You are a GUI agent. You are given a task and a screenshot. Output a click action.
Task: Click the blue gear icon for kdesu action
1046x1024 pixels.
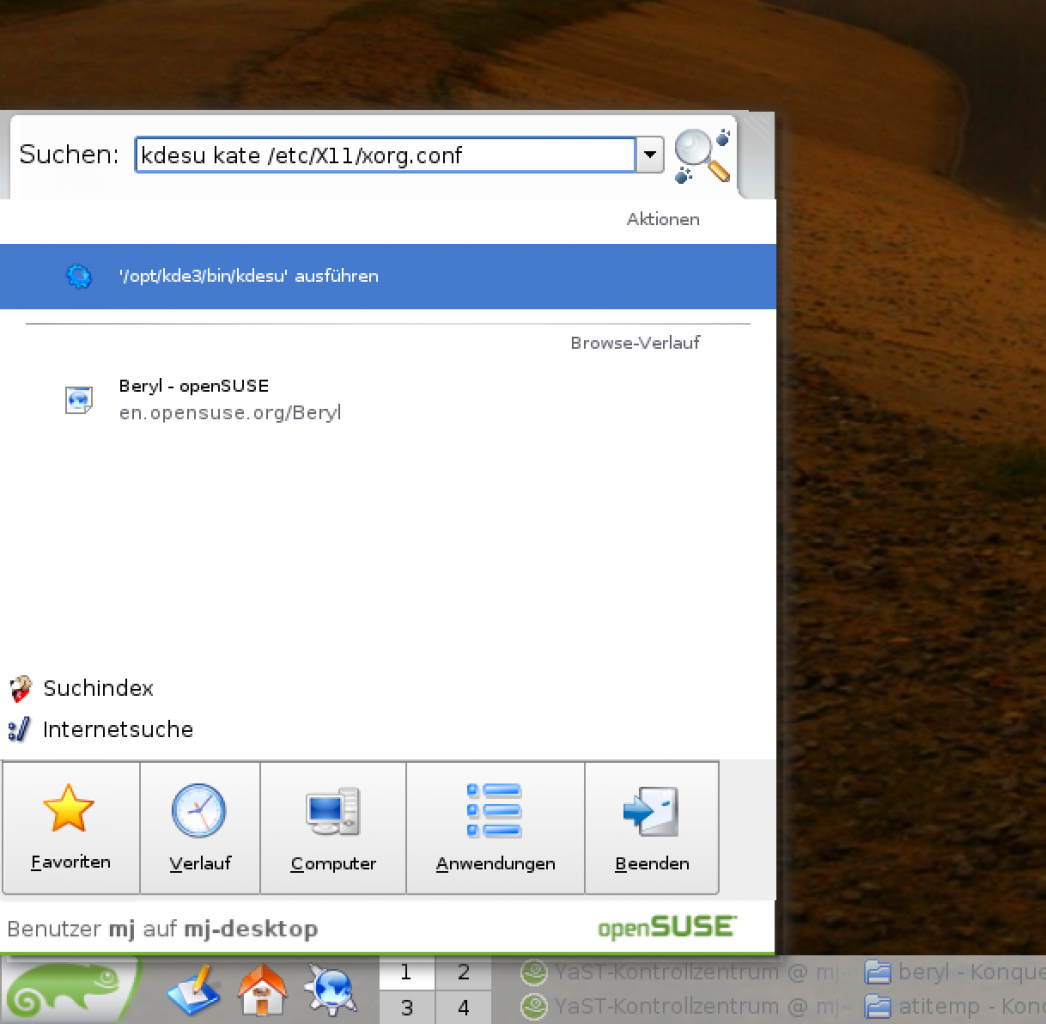pyautogui.click(x=79, y=276)
